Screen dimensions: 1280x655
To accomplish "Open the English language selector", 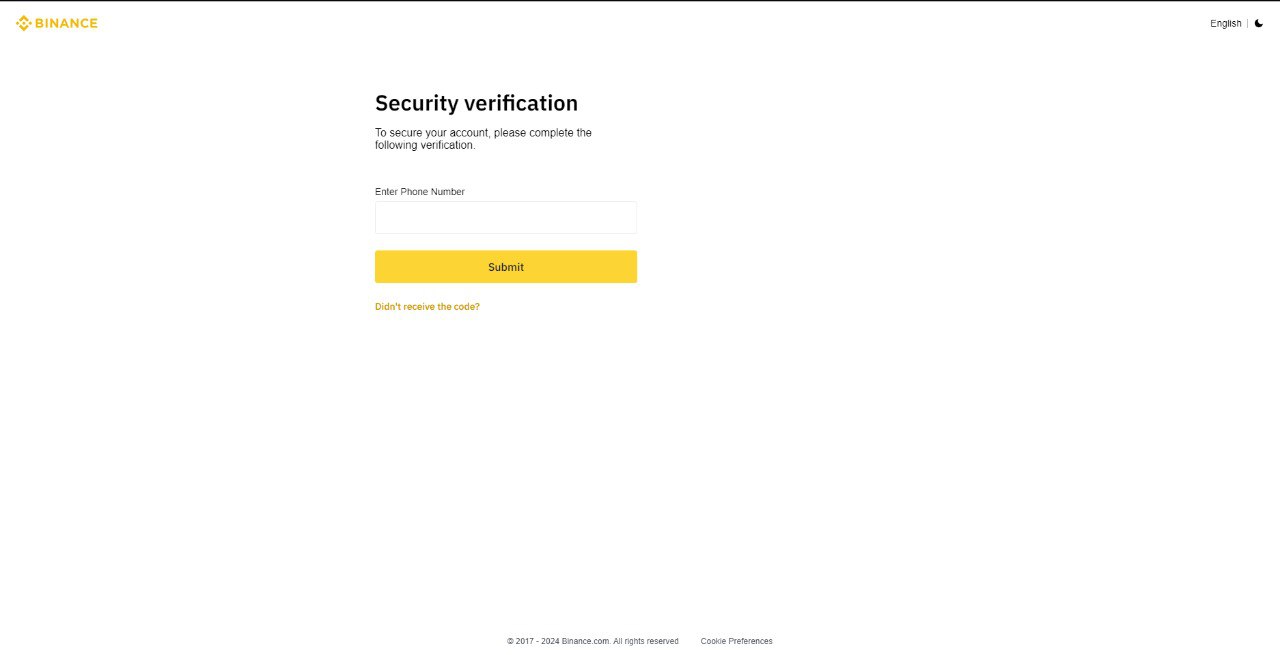I will pos(1225,23).
